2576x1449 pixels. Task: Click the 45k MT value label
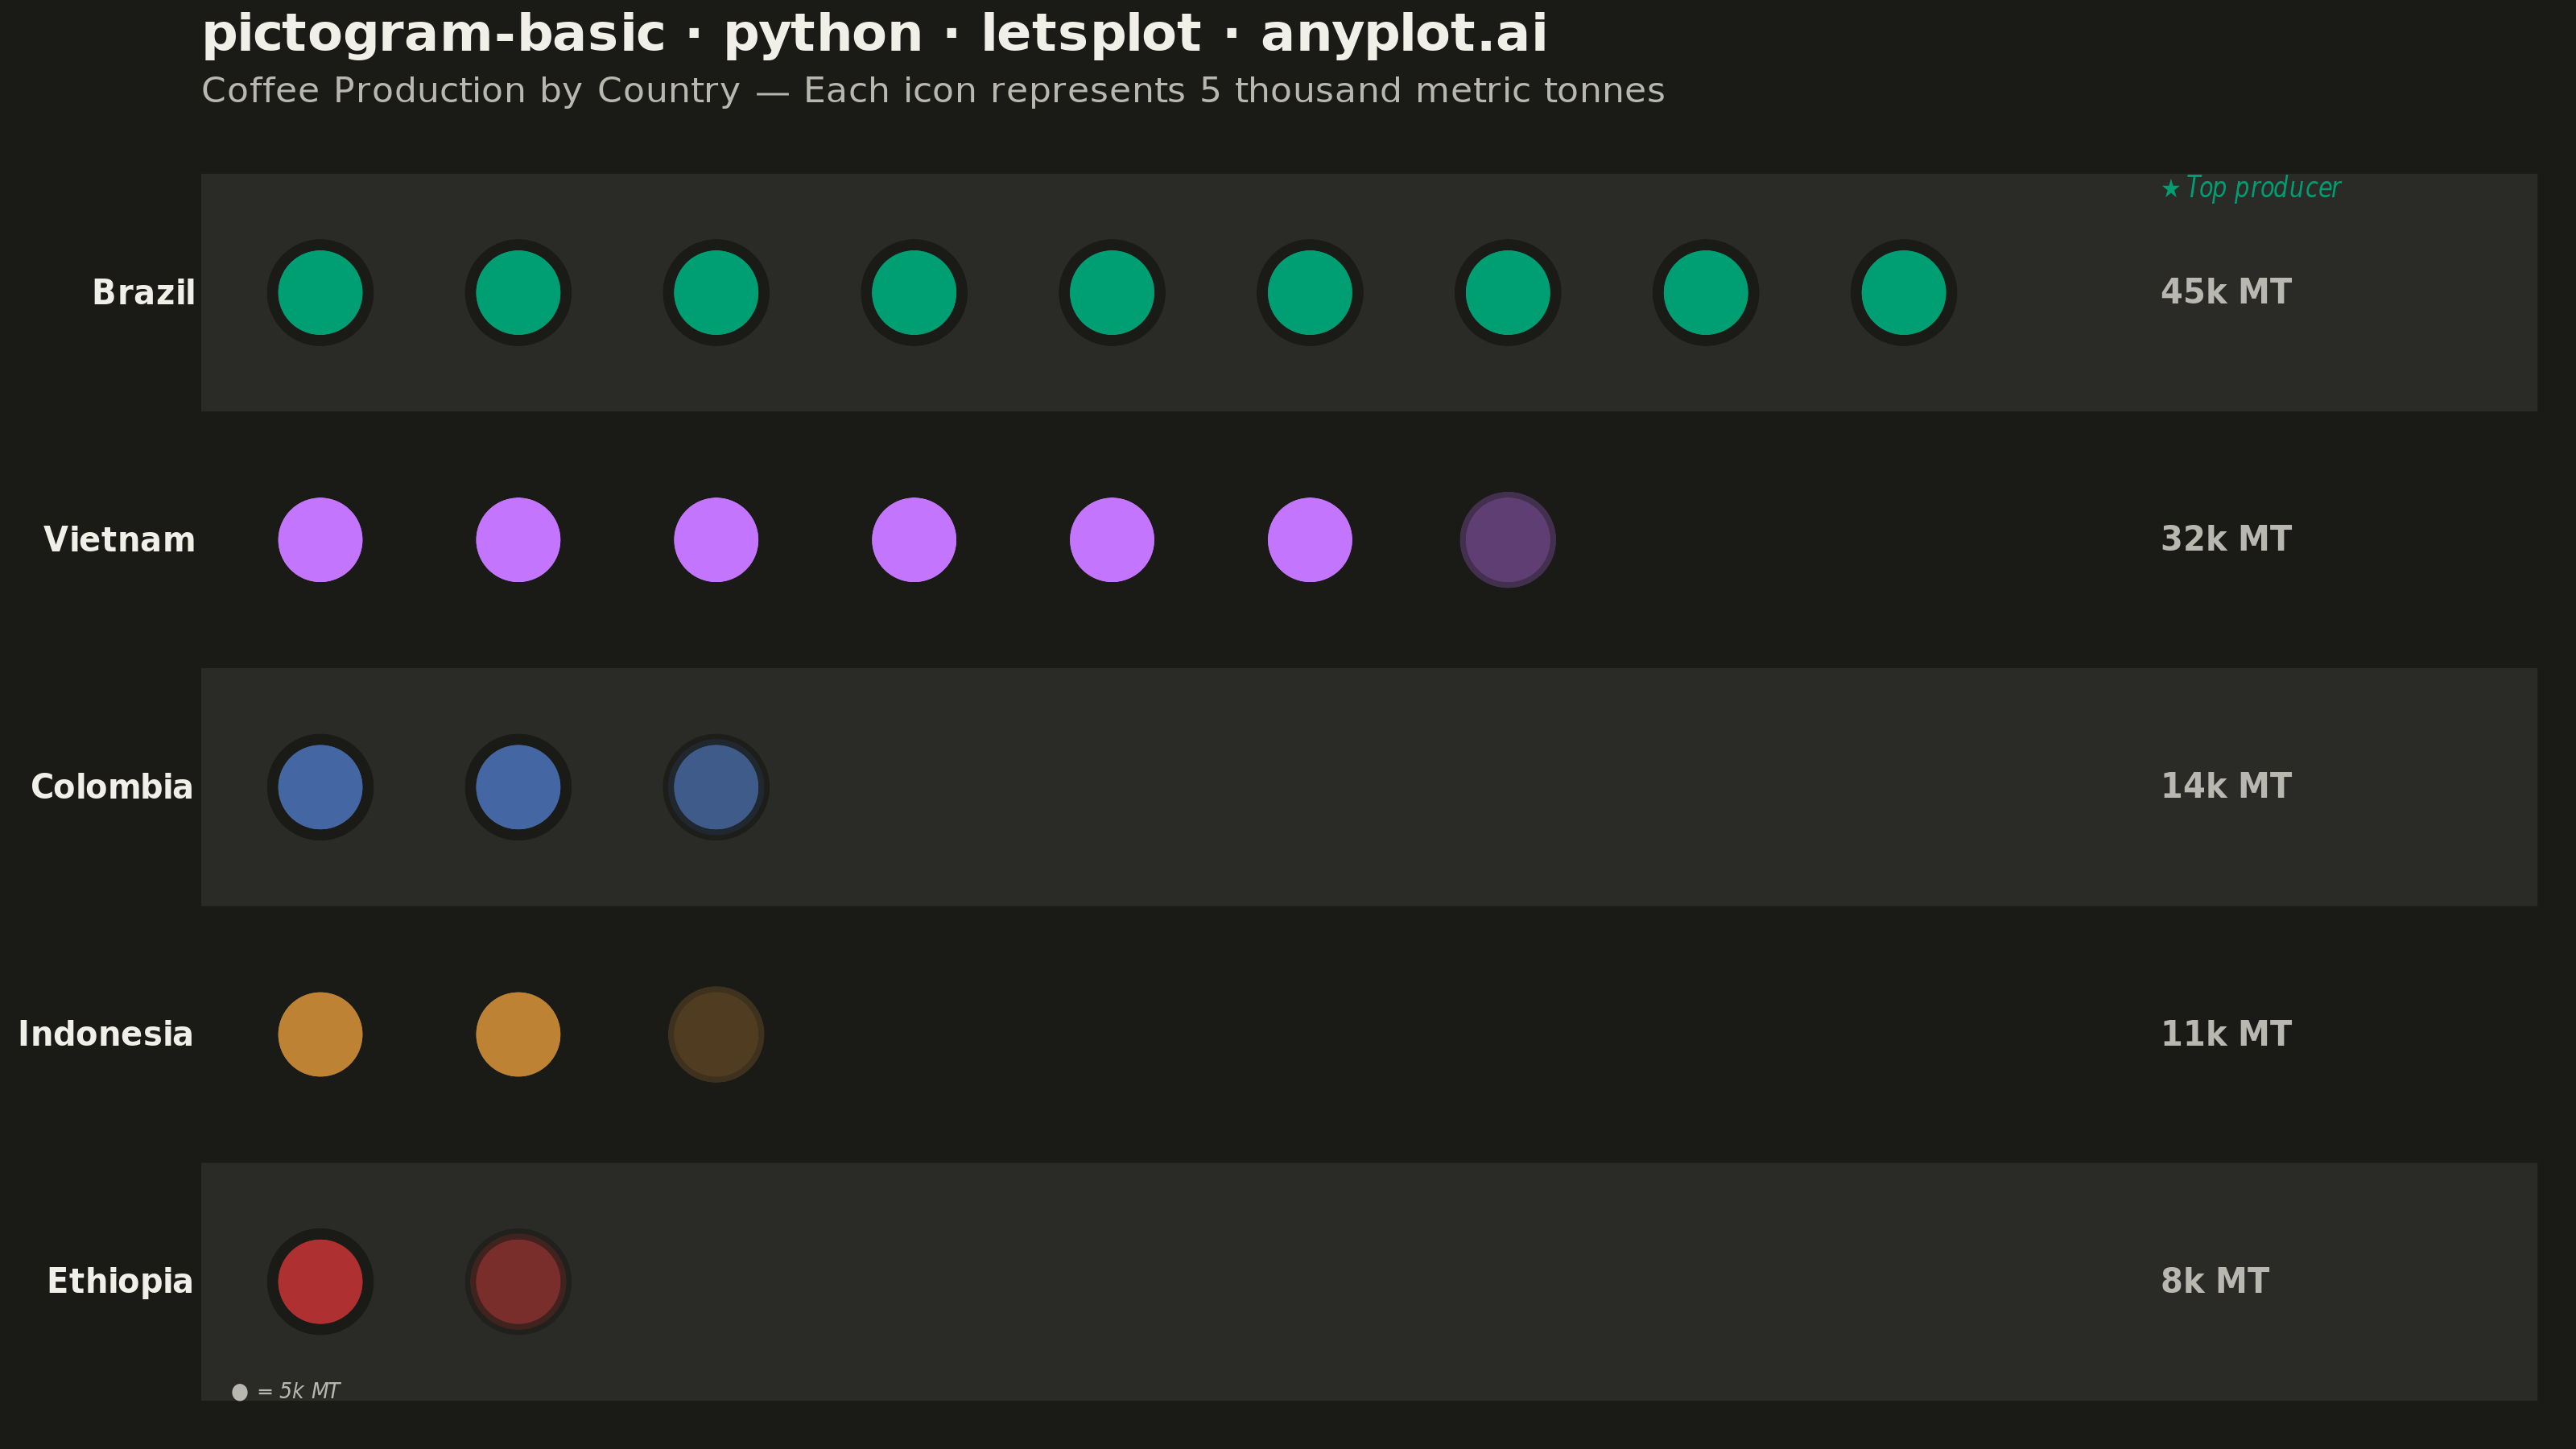(2226, 292)
